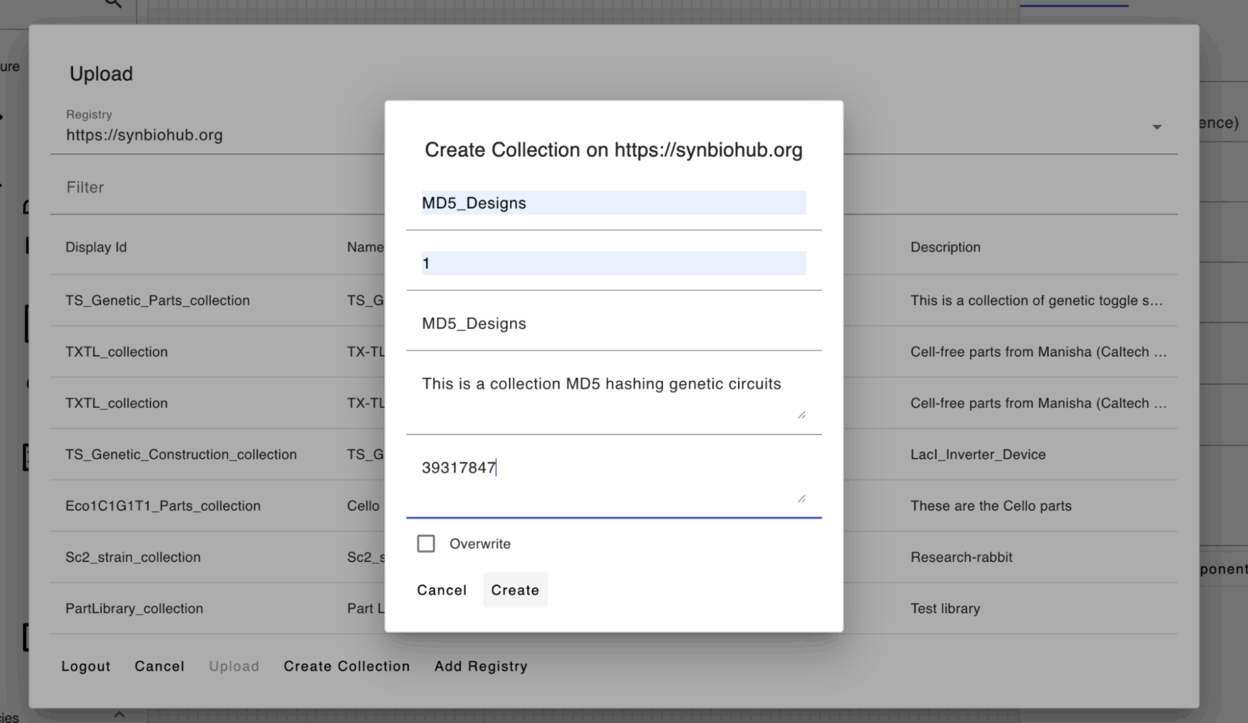Click the Test library description
Viewport: 1248px width, 723px height.
(x=945, y=608)
